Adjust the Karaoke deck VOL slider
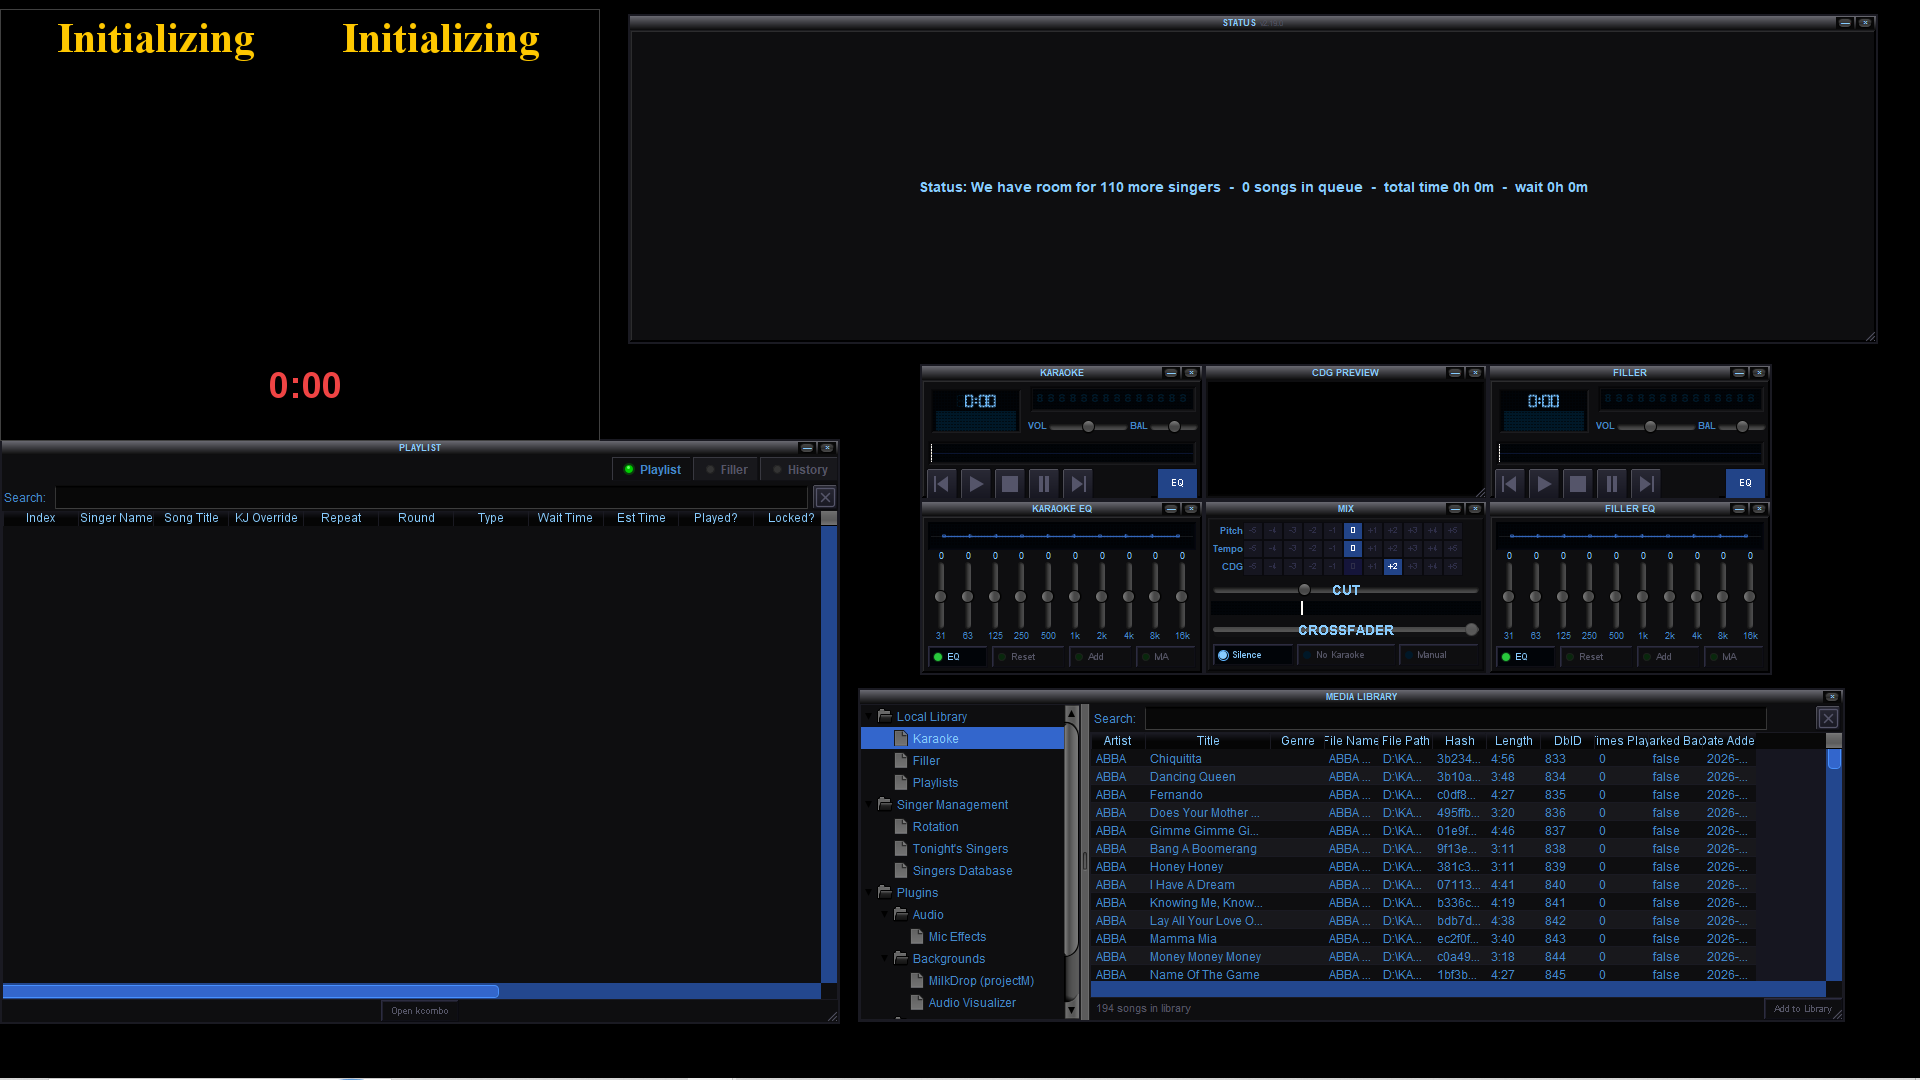The image size is (1920, 1080). point(1088,427)
